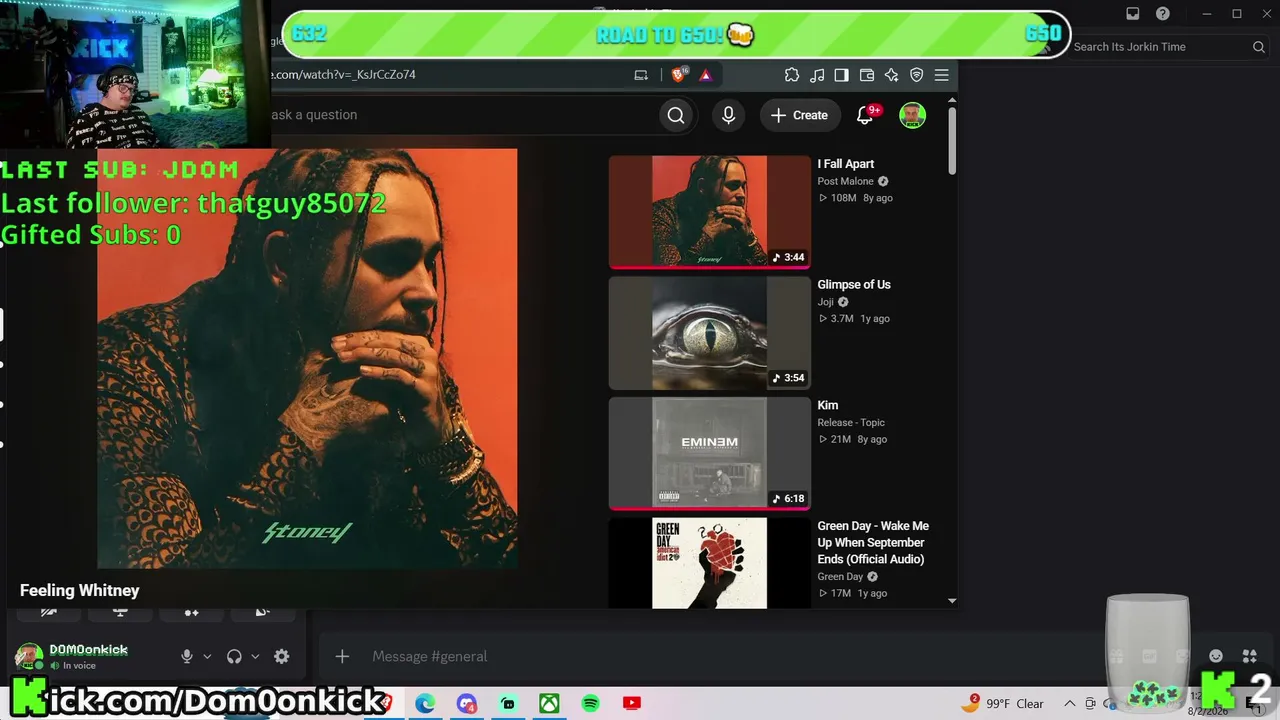This screenshot has height=720, width=1280.
Task: Click the Search Its Jorkin Time field
Action: tap(1169, 47)
